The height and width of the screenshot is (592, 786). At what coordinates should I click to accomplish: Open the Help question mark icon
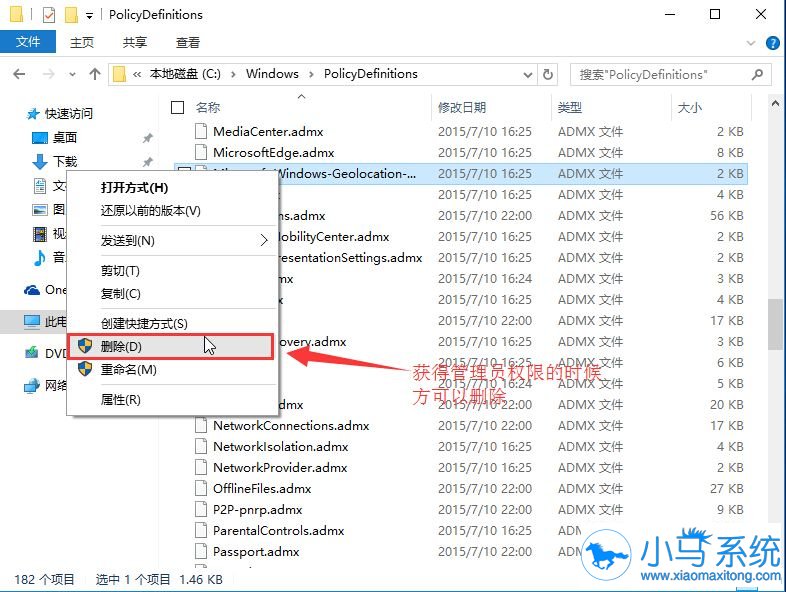pyautogui.click(x=772, y=43)
